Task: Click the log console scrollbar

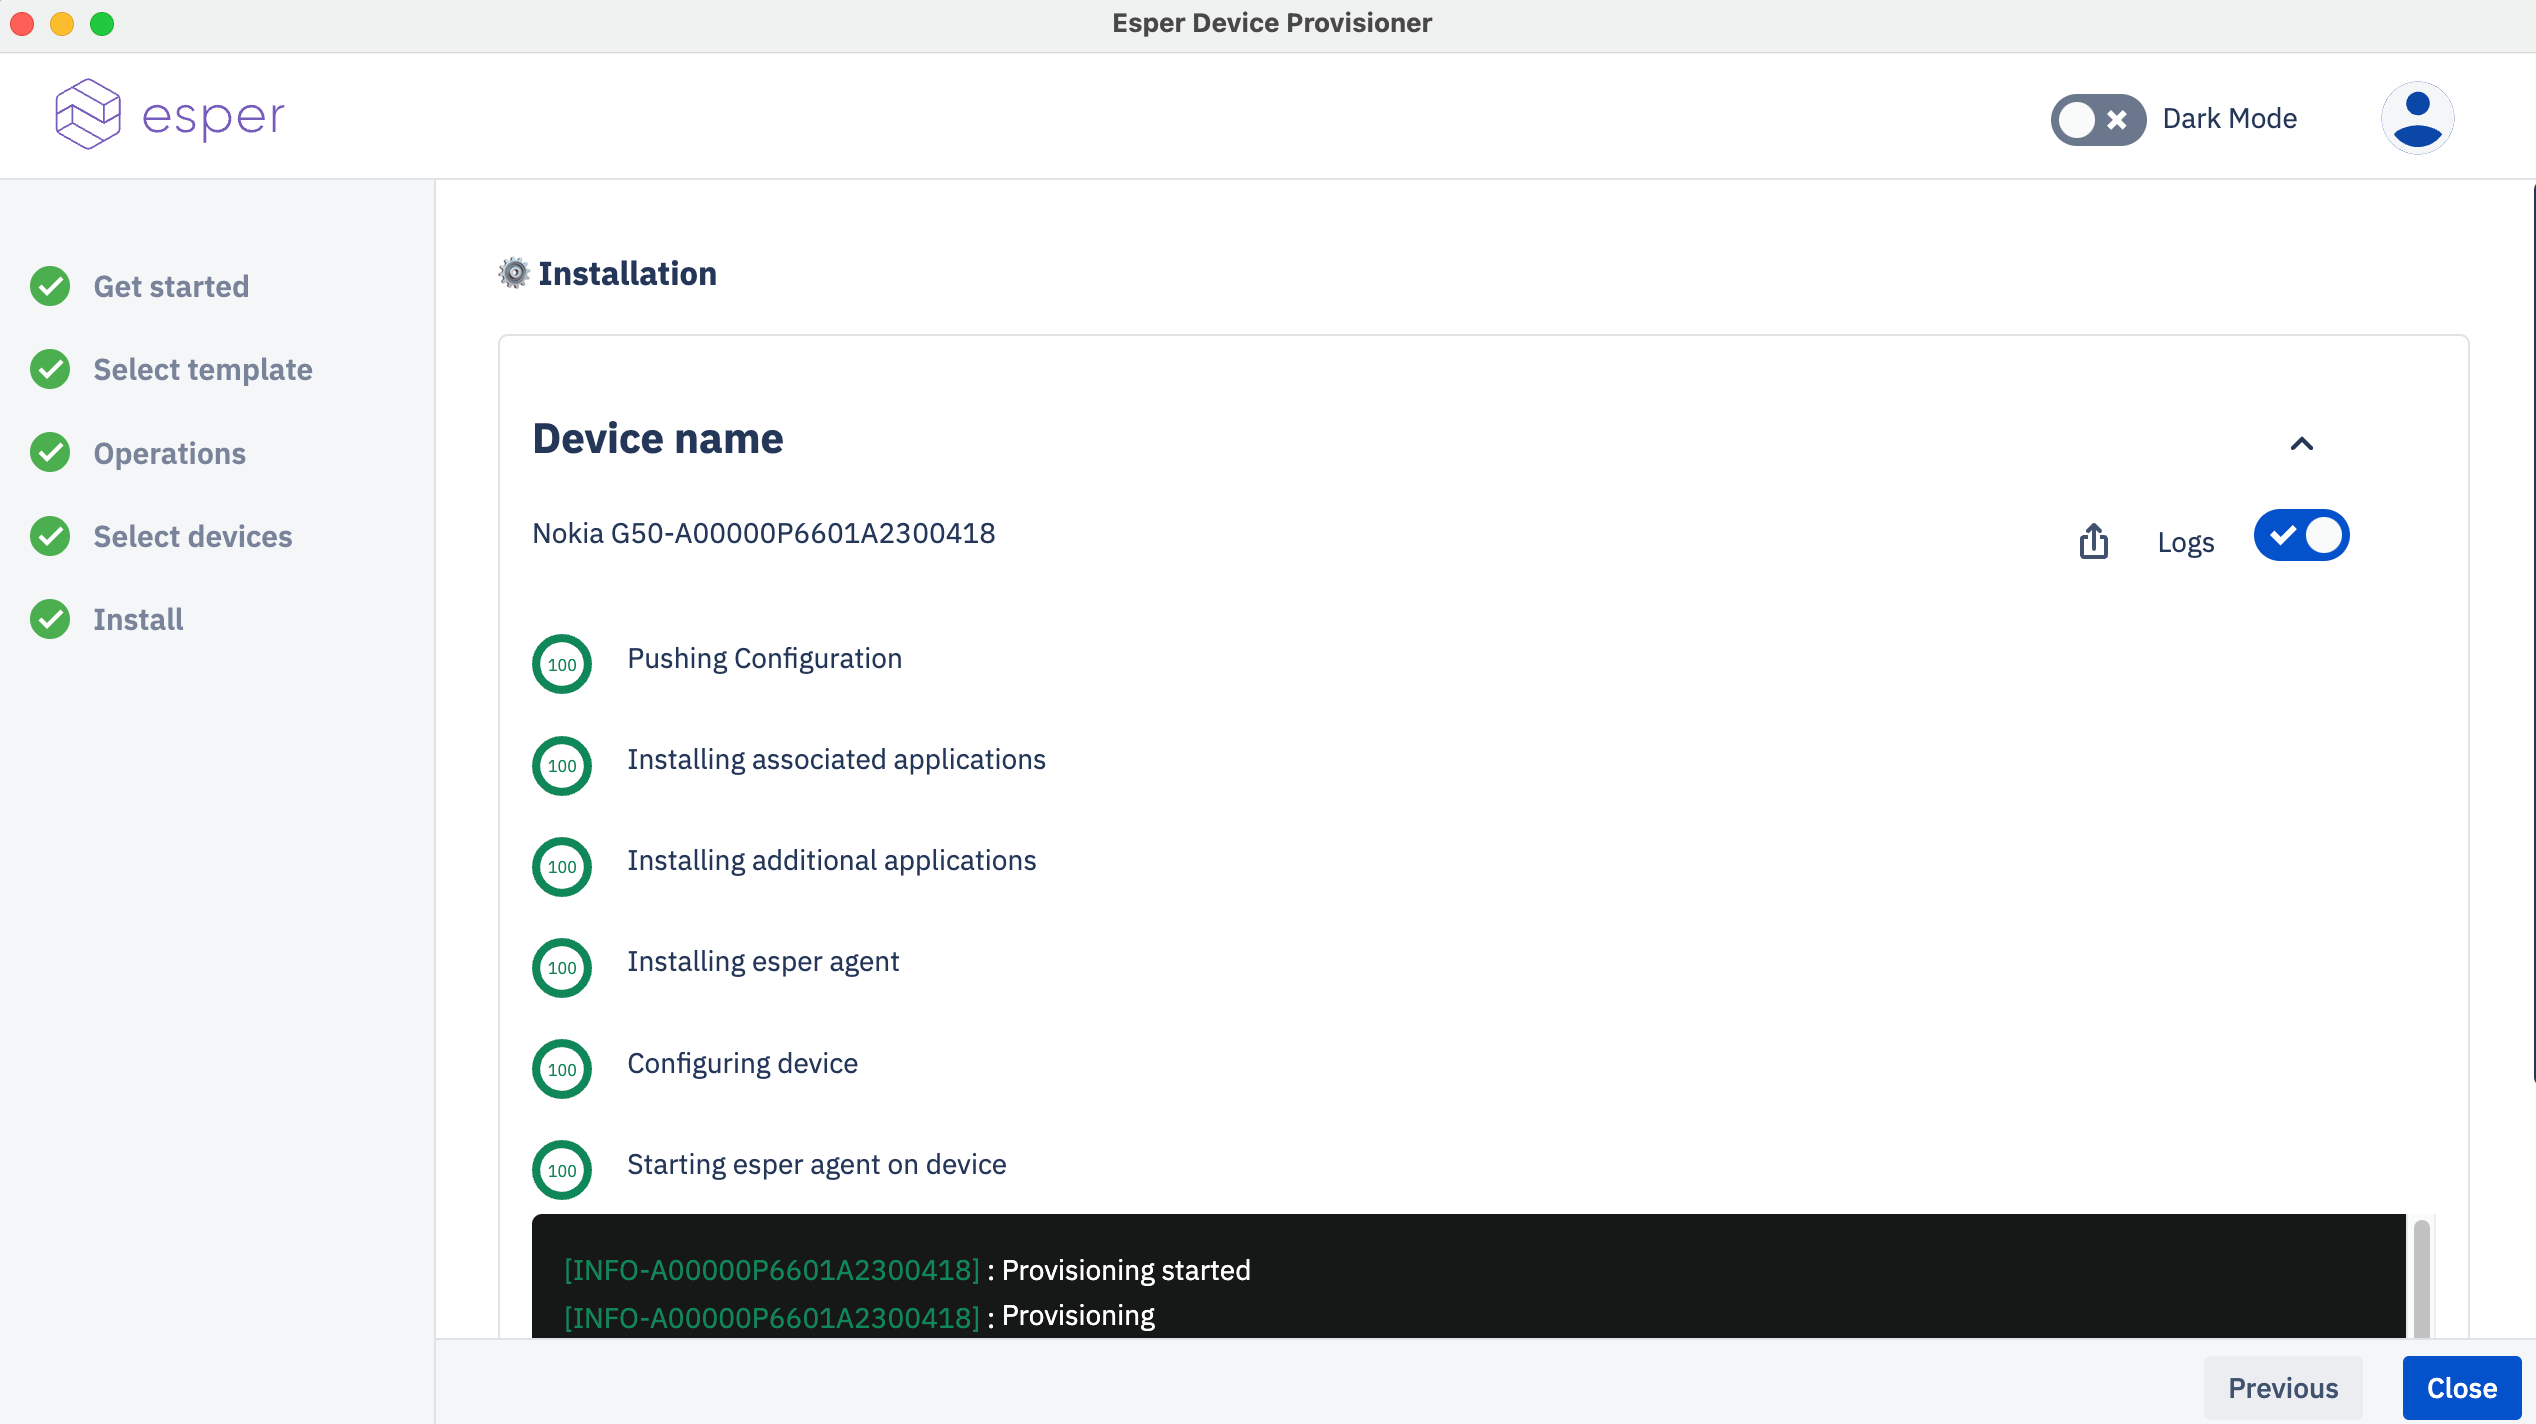Action: [2421, 1278]
